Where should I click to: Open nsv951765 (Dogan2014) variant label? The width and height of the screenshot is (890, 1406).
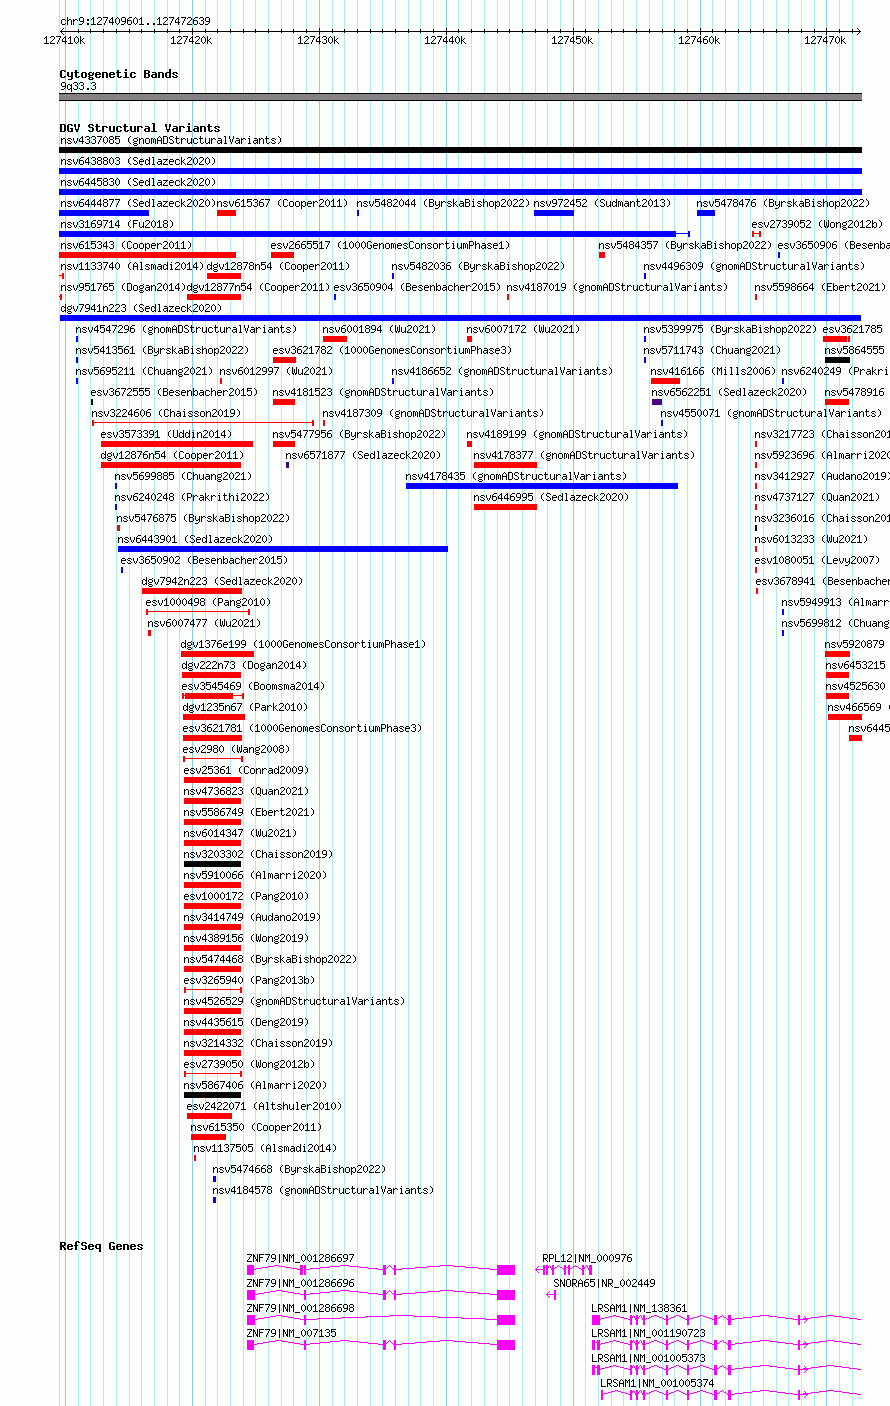coord(122,287)
